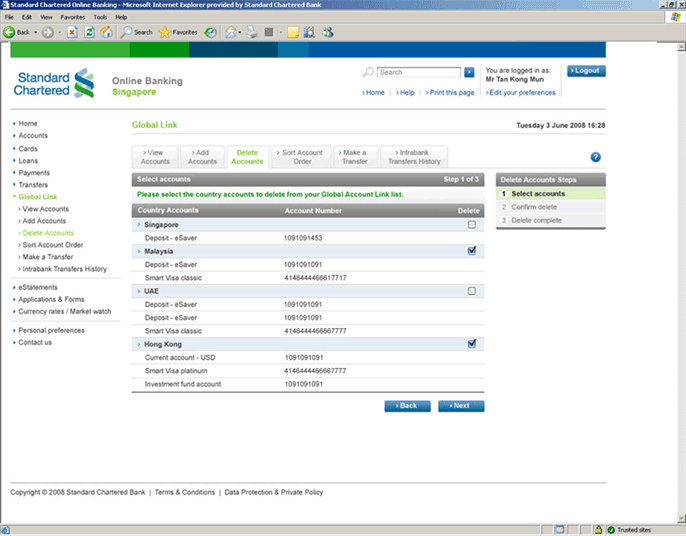
Task: Click the IE Back arrow icon
Action: (9, 32)
